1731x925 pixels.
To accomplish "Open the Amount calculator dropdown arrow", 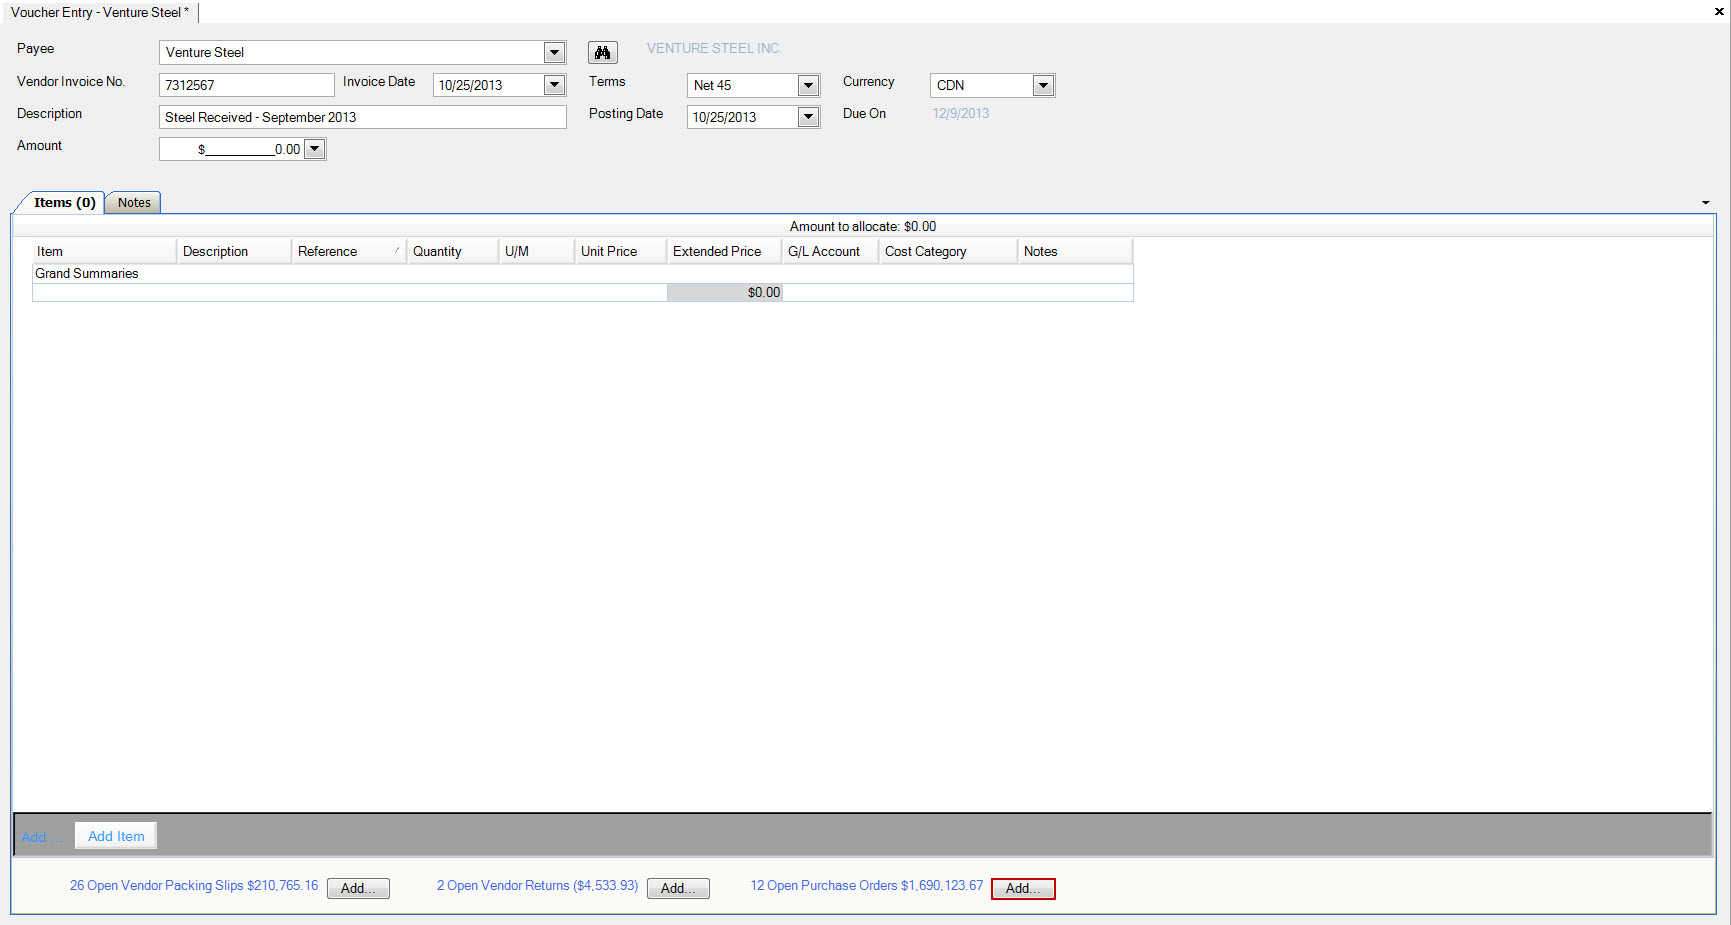I will coord(314,149).
